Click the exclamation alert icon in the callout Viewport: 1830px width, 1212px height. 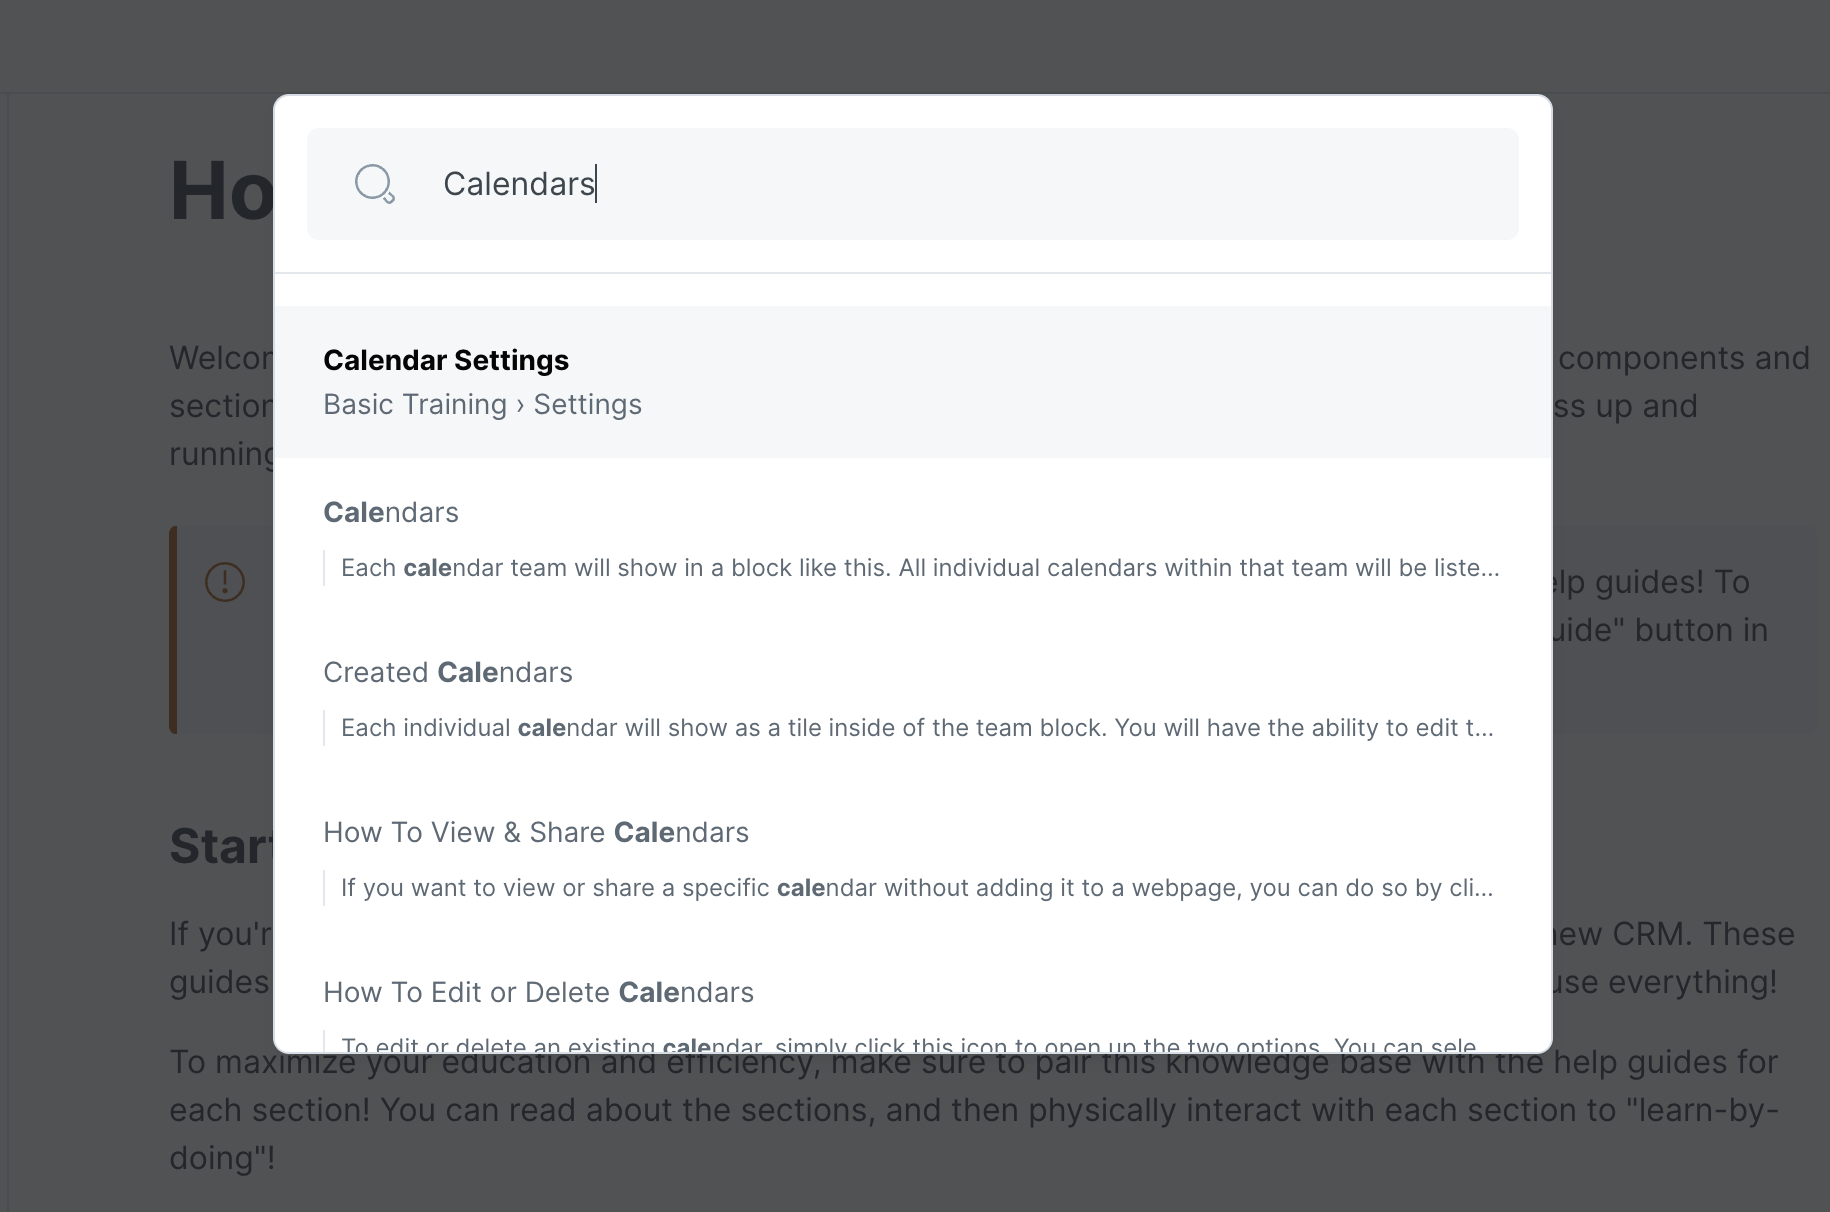pos(225,582)
